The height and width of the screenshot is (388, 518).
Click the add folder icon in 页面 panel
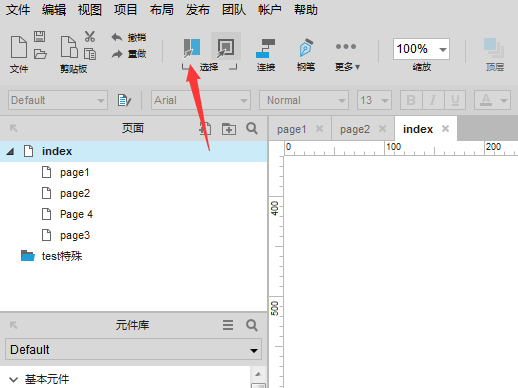(x=229, y=128)
